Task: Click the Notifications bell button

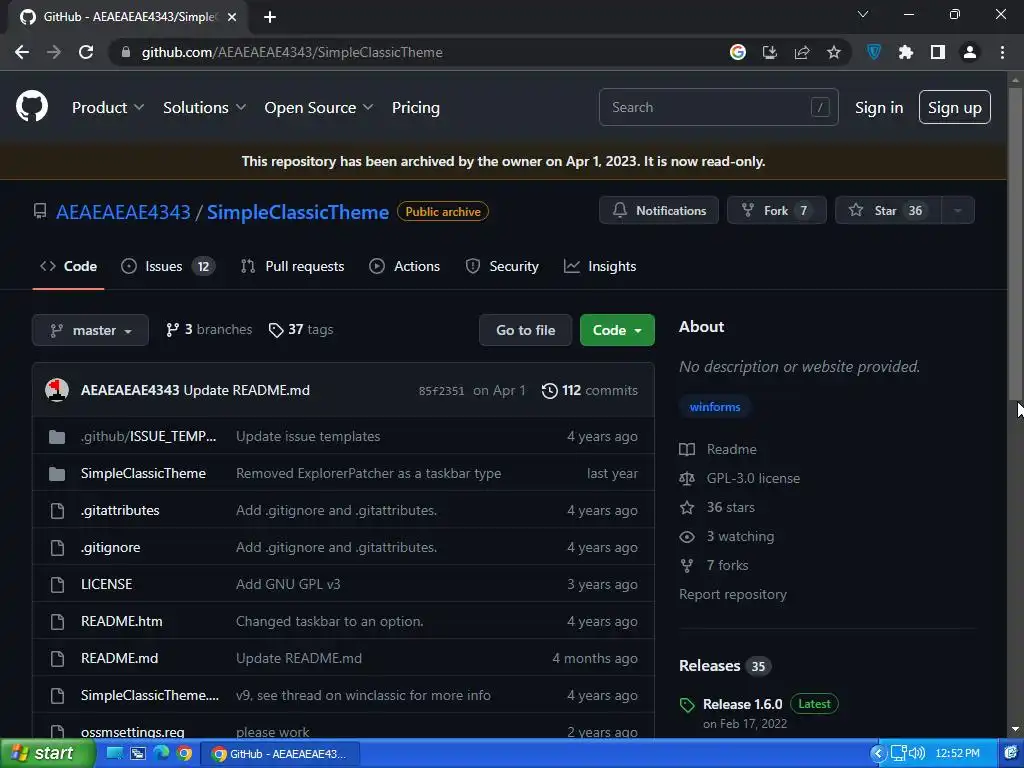Action: point(658,210)
